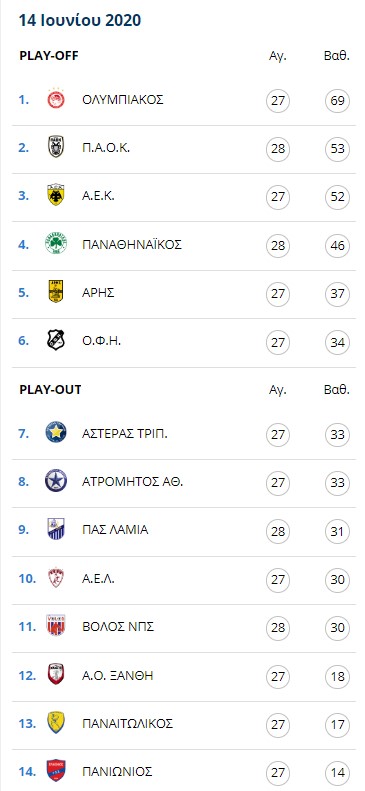
Task: Click the PLAY-OFF section heading
Action: click(49, 55)
